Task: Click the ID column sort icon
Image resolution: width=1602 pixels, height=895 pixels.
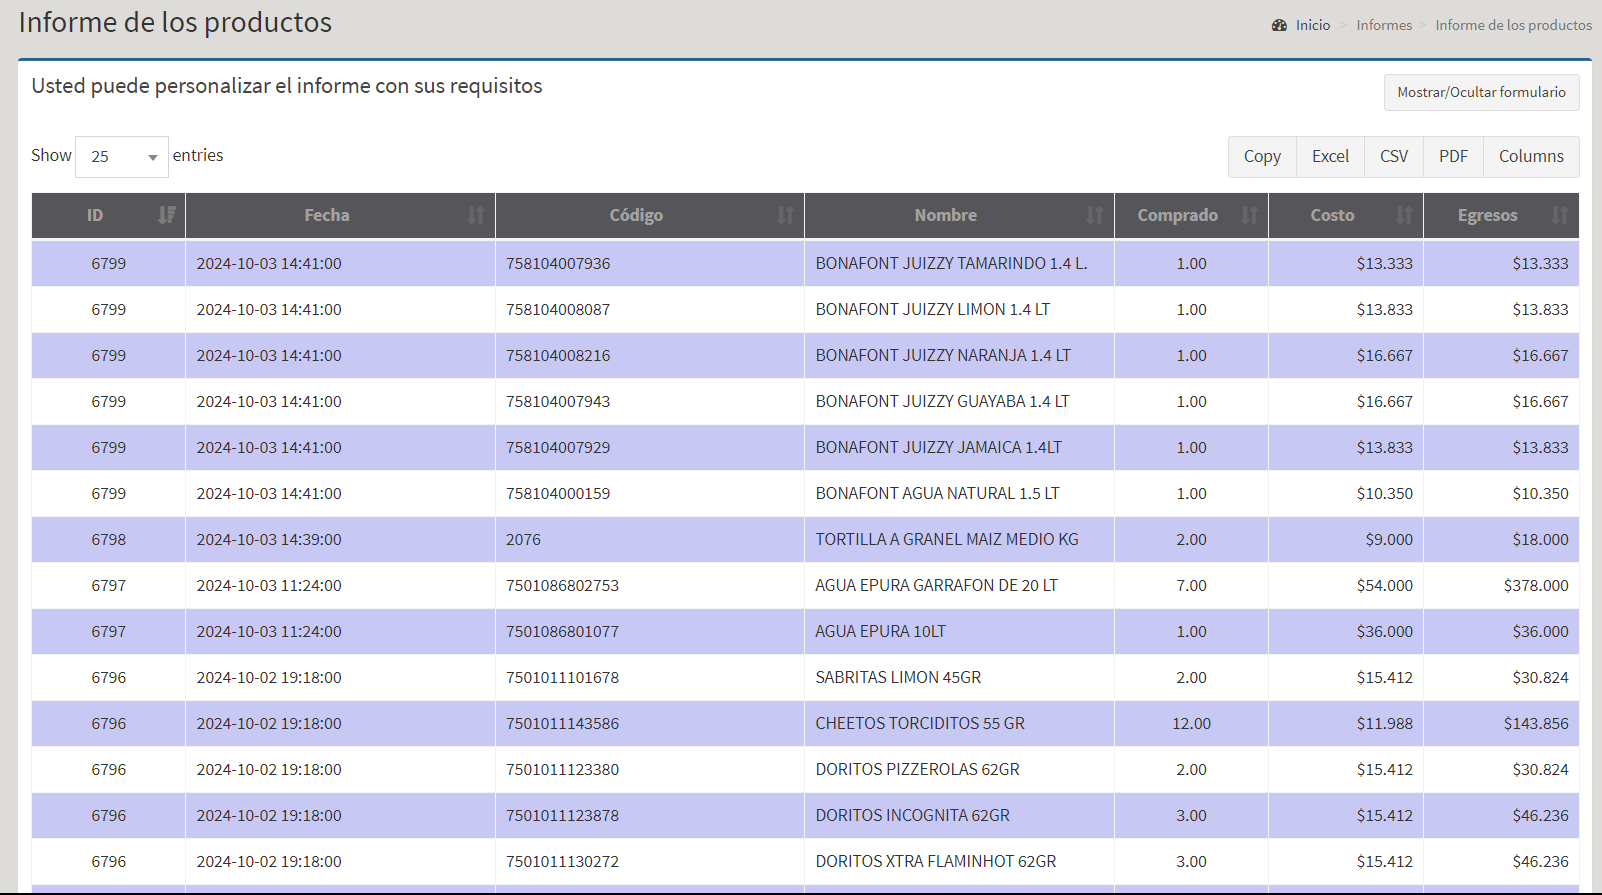Action: (x=166, y=215)
